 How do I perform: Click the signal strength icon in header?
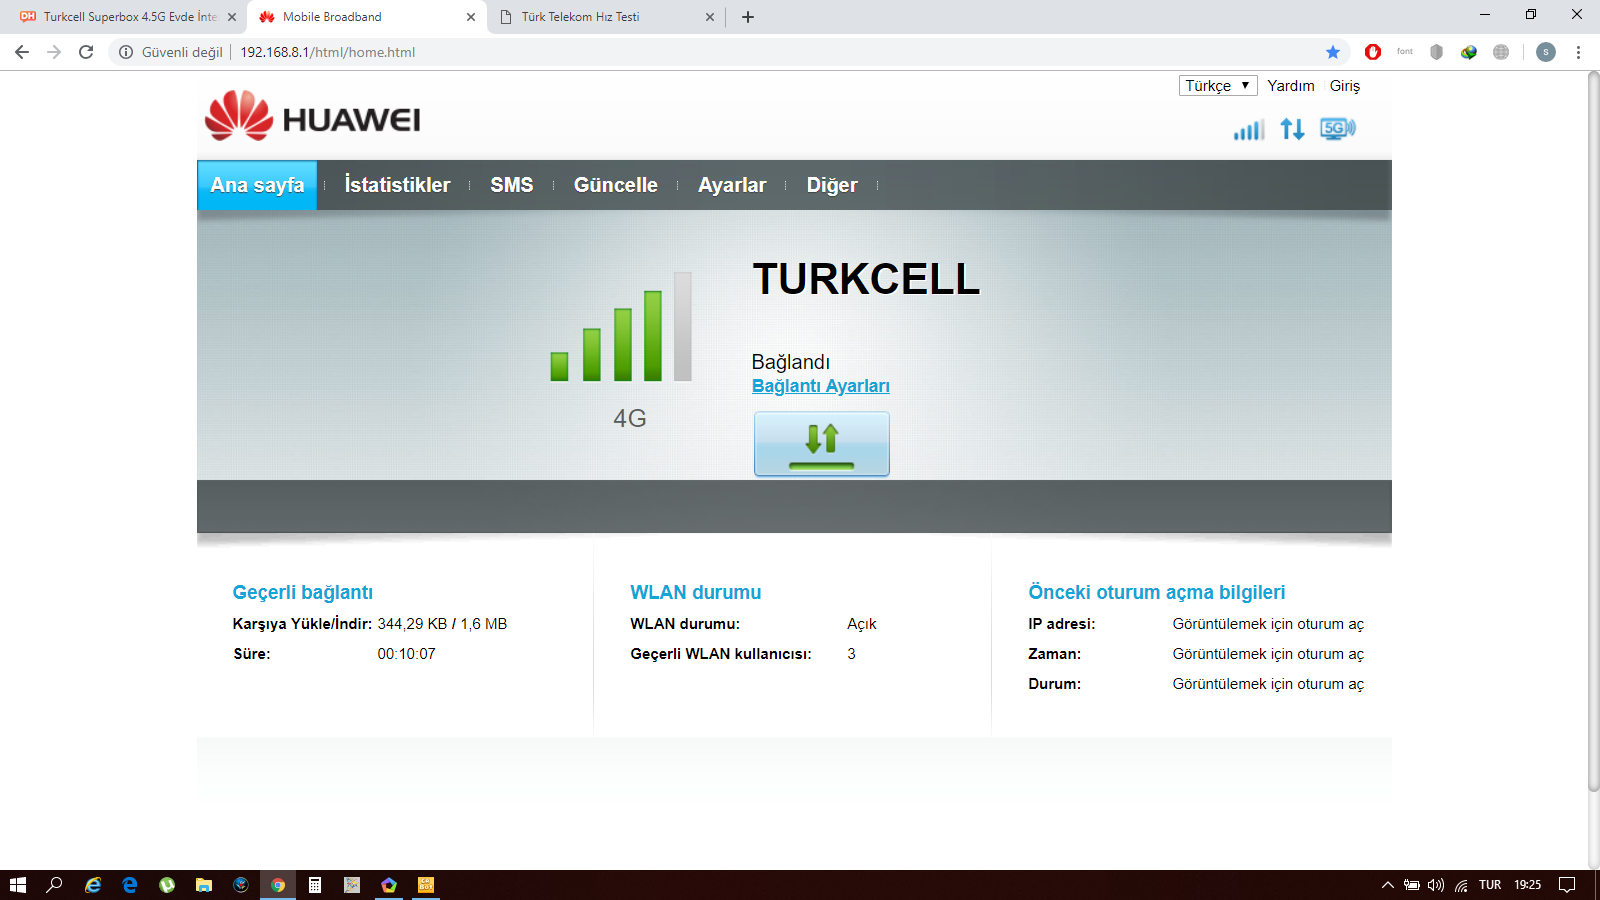(1249, 129)
